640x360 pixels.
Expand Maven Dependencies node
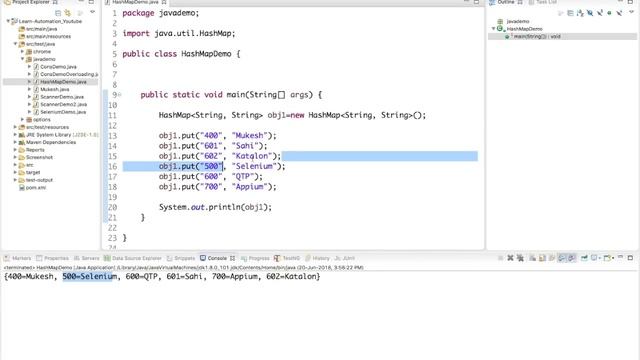[15, 142]
